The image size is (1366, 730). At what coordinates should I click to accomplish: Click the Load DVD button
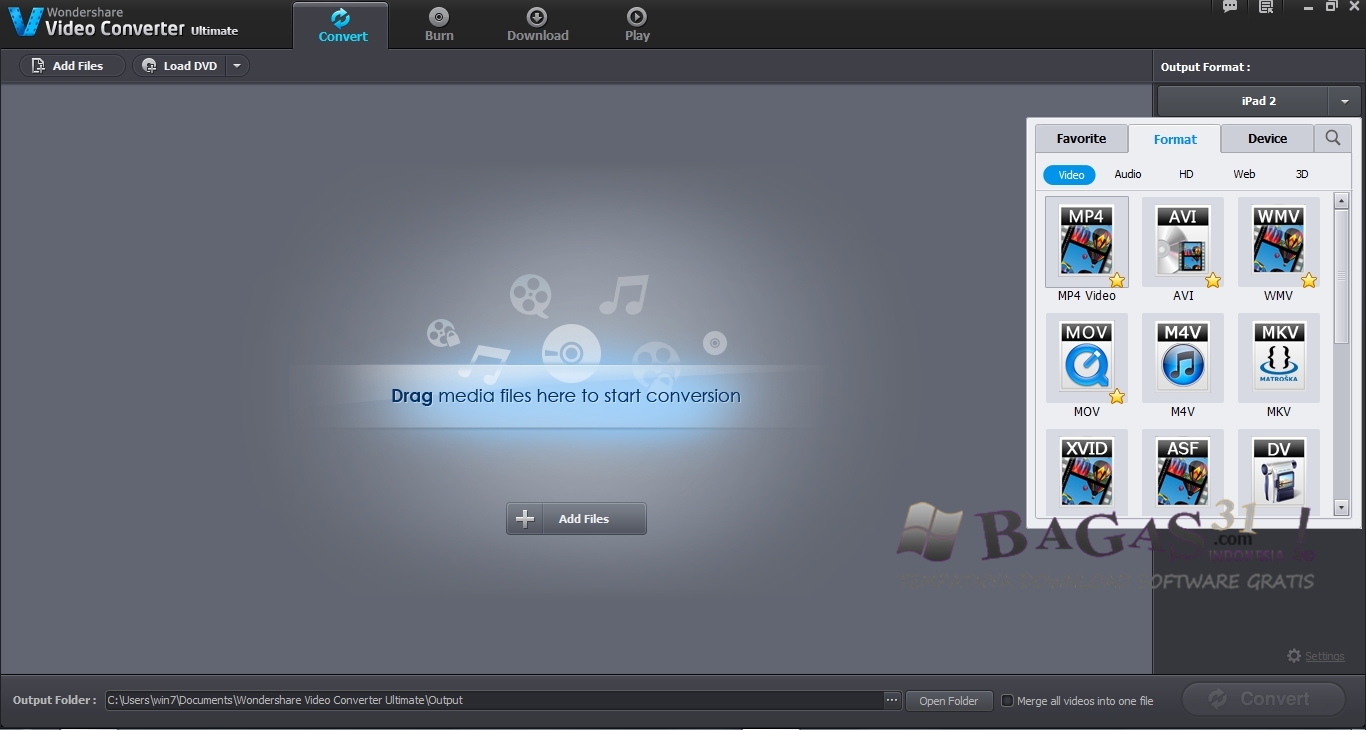(x=180, y=66)
